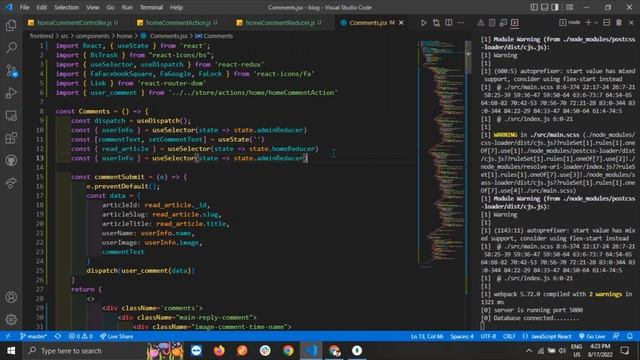Open More Actions ellipsis in editor toolbar
640x360 pixels.
461,23
